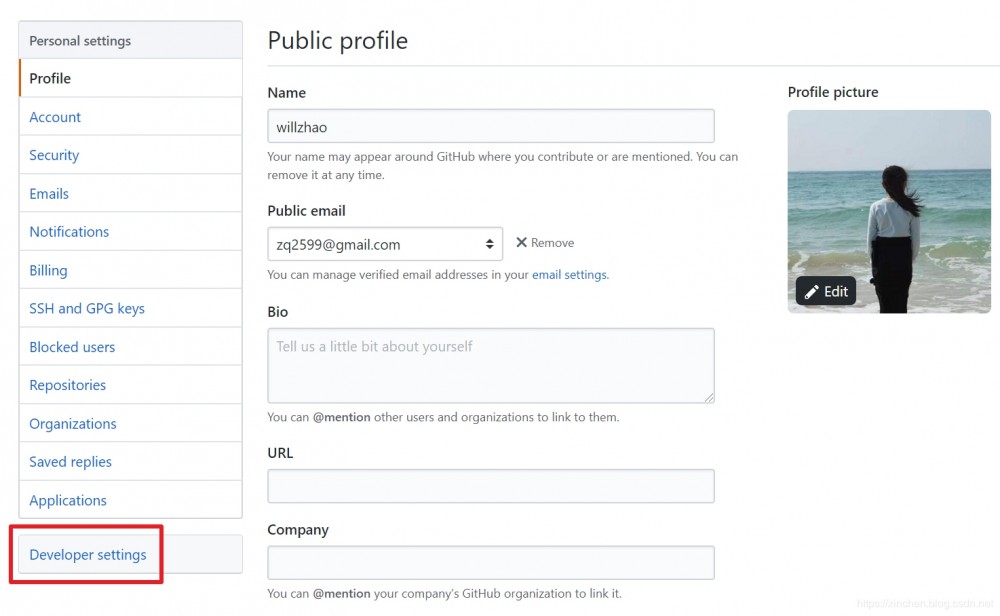1000x616 pixels.
Task: Click into the URL field
Action: 490,486
